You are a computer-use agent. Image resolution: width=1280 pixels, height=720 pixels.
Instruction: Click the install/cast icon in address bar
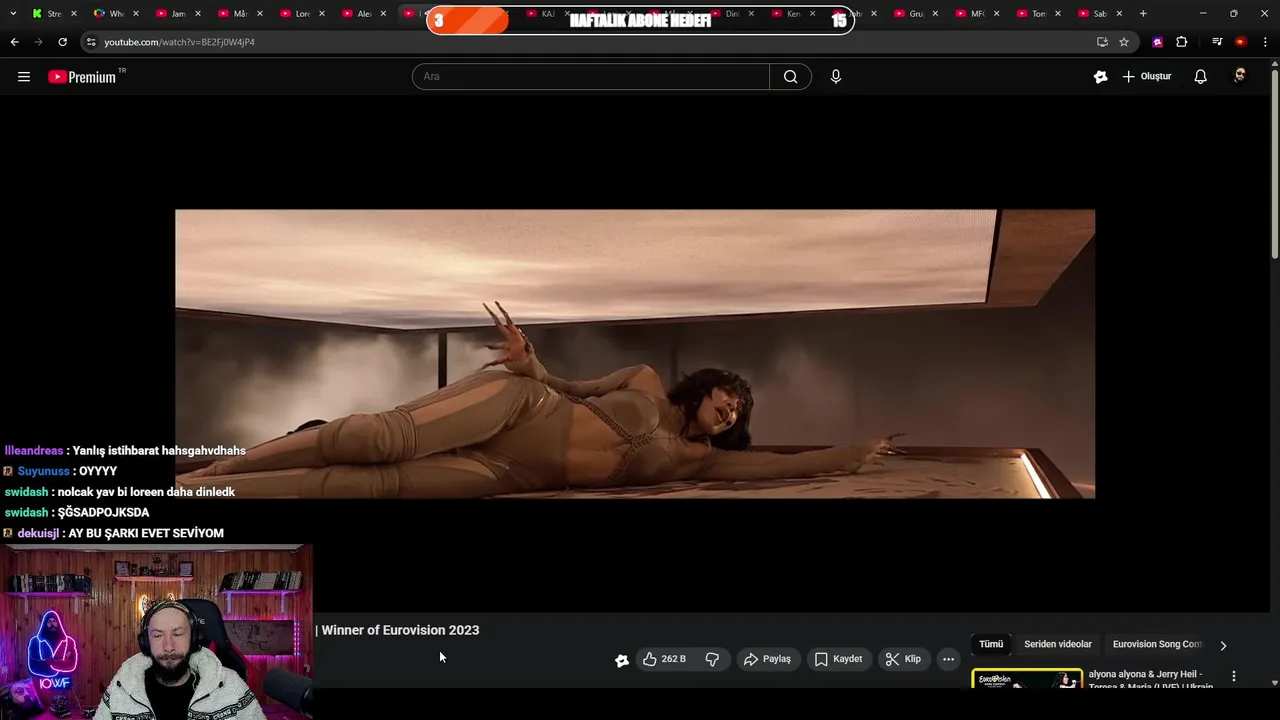(x=1102, y=42)
